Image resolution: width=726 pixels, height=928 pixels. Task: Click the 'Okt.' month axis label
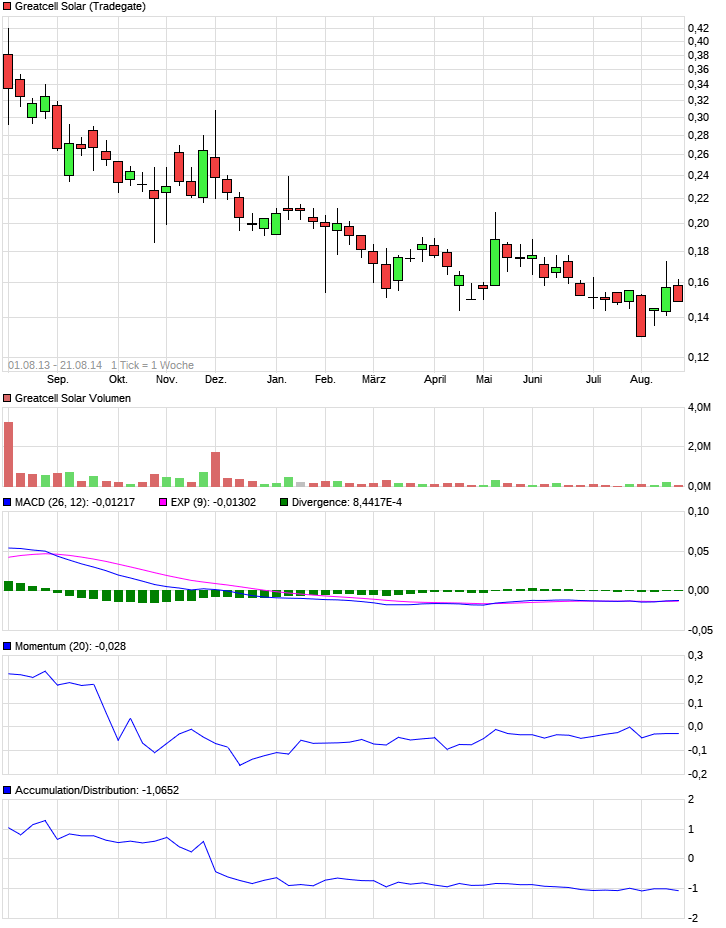118,379
